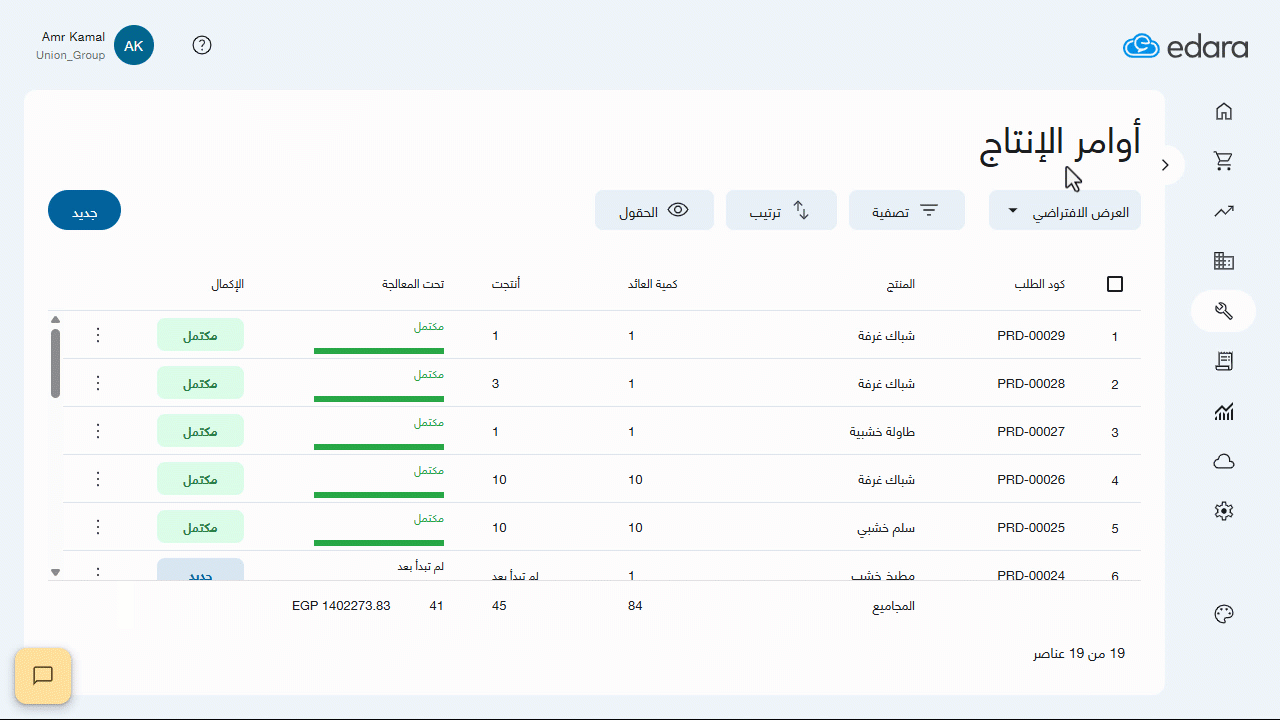The width and height of the screenshot is (1280, 720).
Task: Click the product name طاولة خشبية
Action: pyautogui.click(x=883, y=432)
